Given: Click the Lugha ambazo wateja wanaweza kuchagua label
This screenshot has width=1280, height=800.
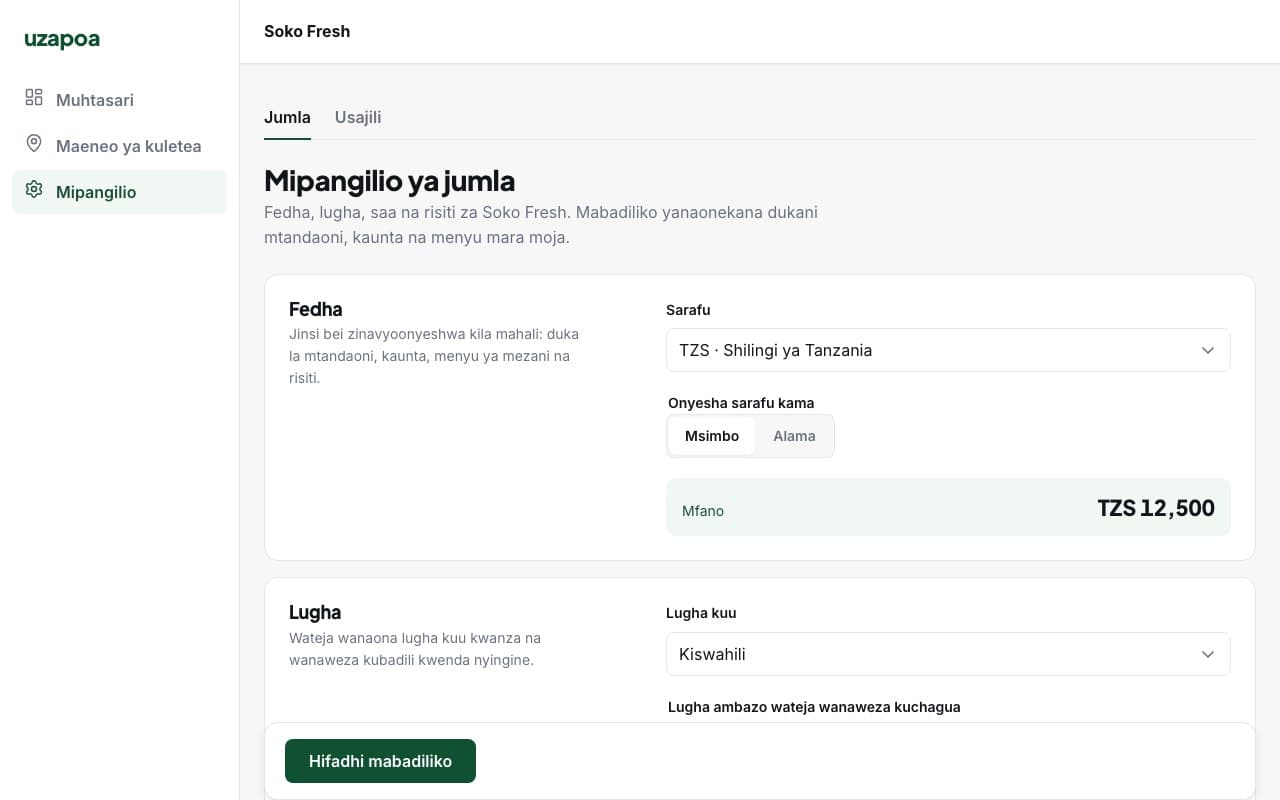Looking at the screenshot, I should [814, 707].
